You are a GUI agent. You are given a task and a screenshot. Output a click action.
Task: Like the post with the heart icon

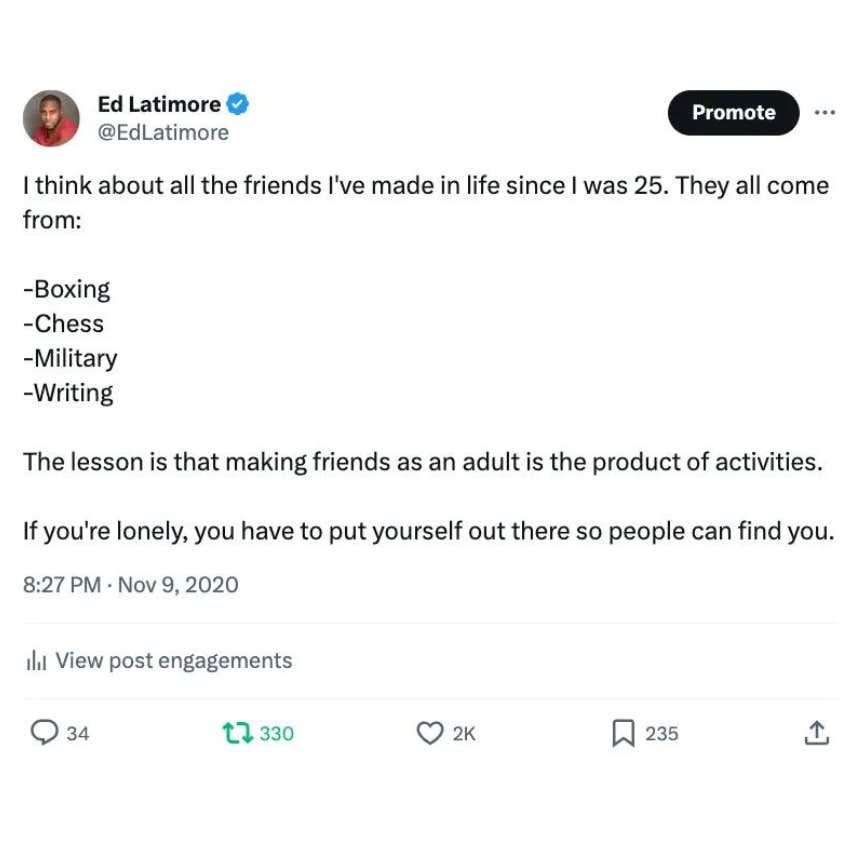click(x=429, y=733)
